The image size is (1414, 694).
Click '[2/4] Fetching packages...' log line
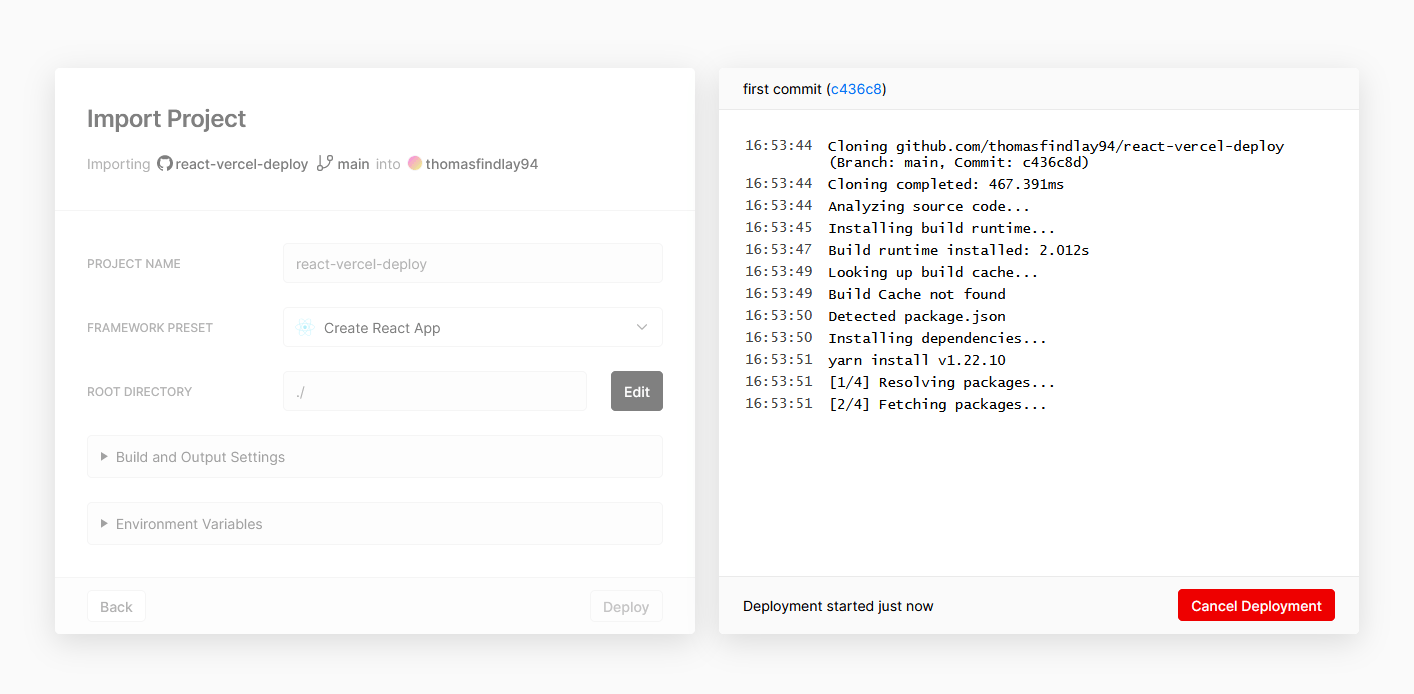tap(938, 404)
